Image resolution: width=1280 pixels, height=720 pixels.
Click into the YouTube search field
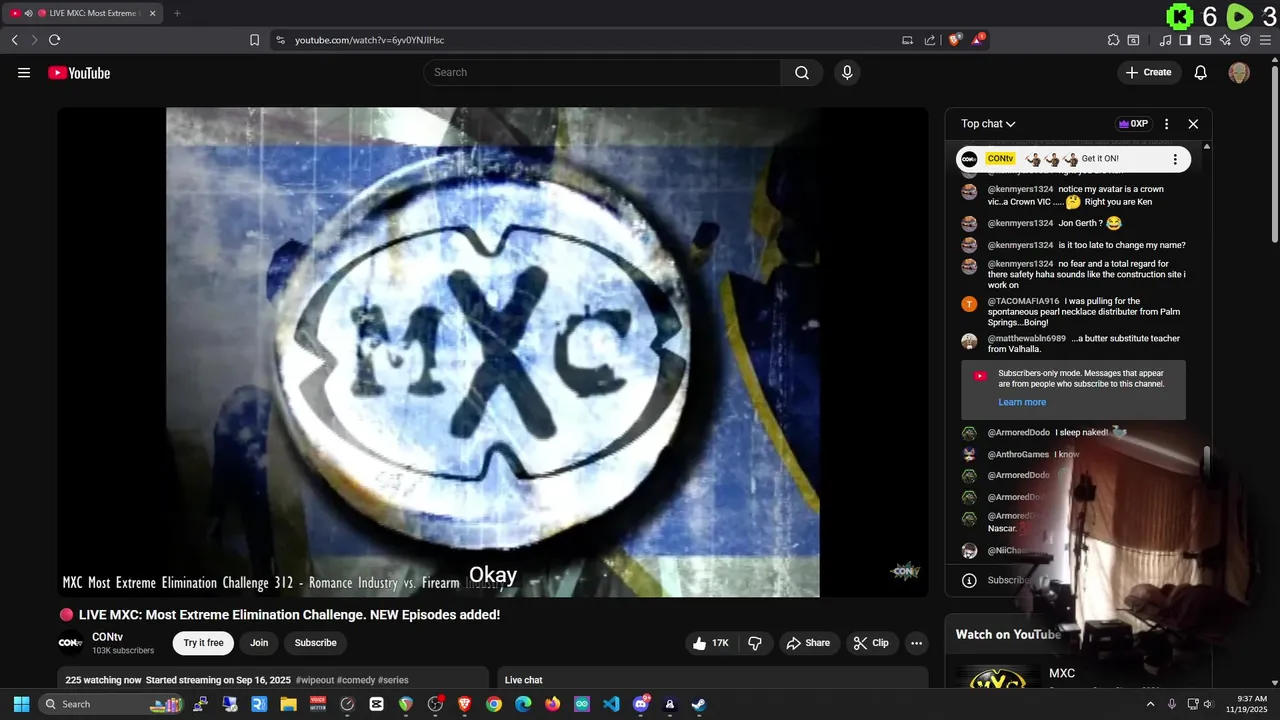click(602, 72)
